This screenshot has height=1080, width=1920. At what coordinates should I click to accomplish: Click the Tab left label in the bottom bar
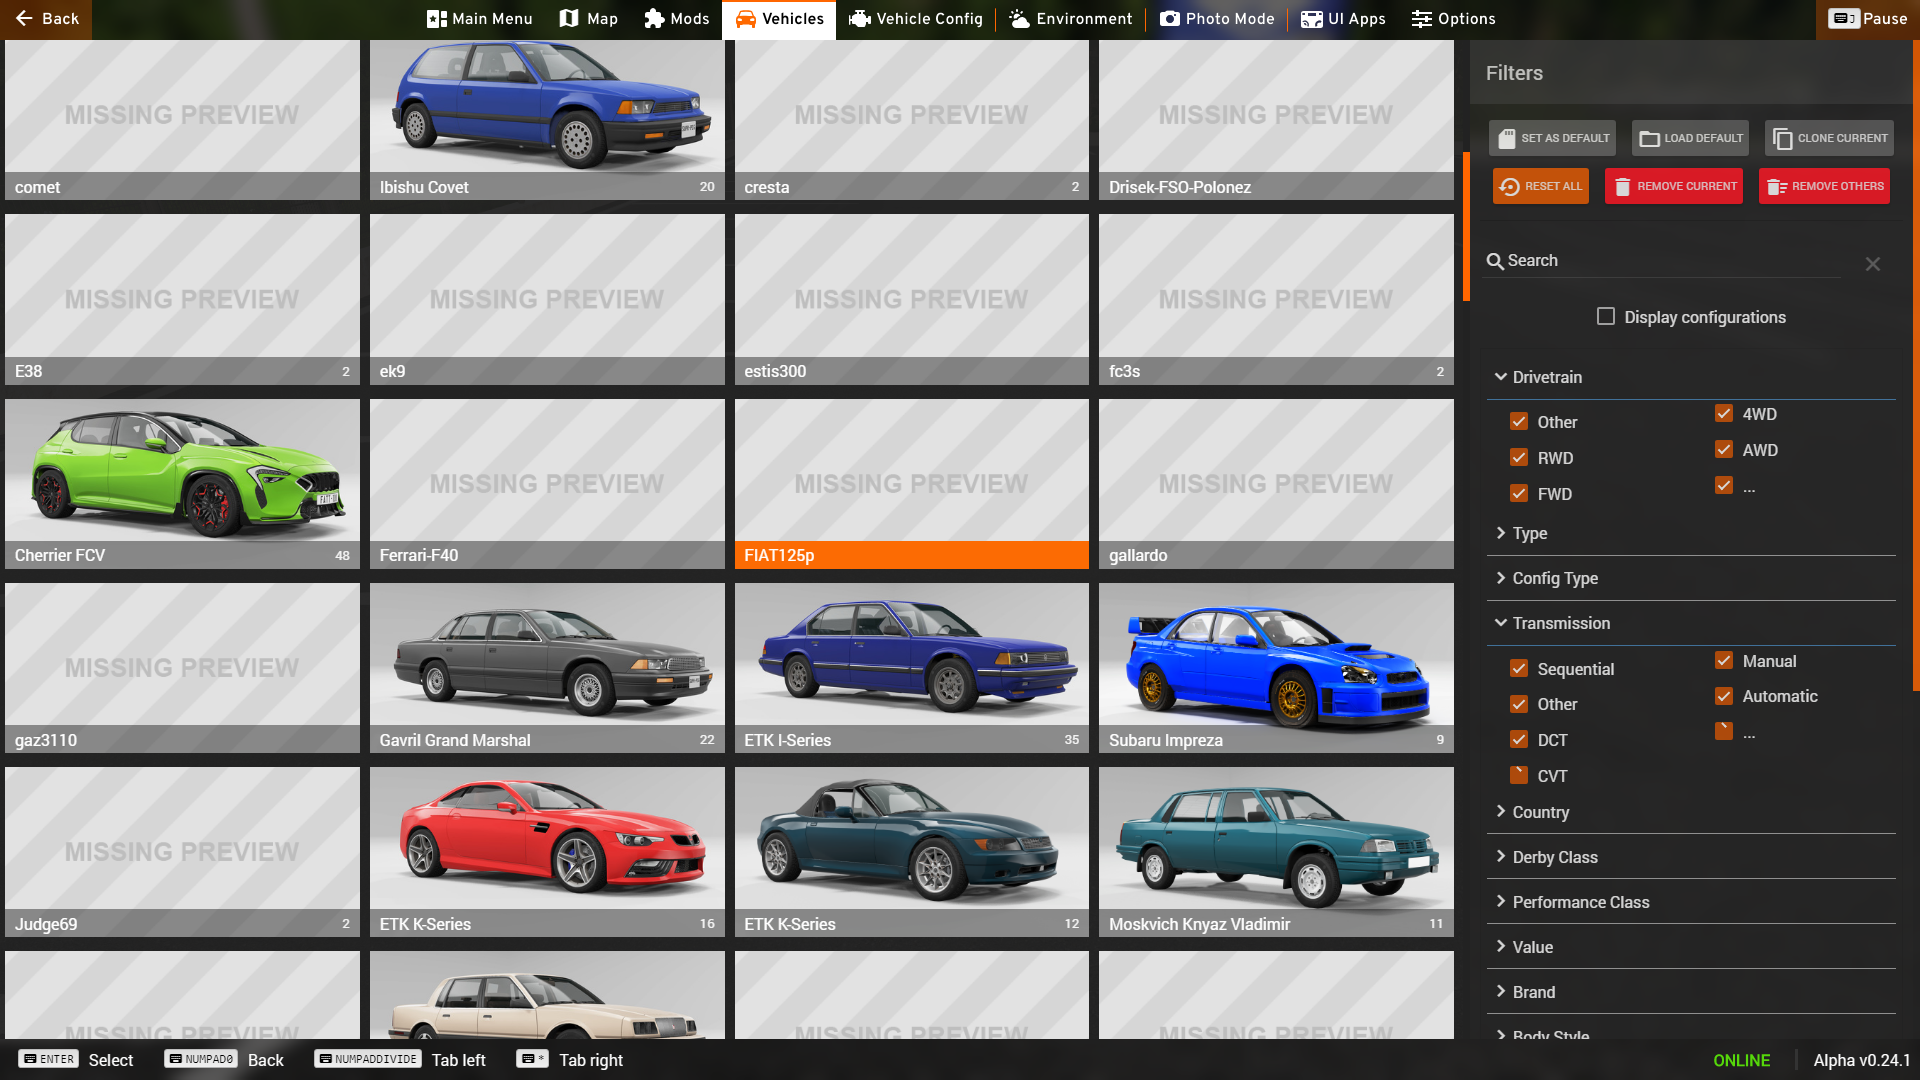(459, 1060)
